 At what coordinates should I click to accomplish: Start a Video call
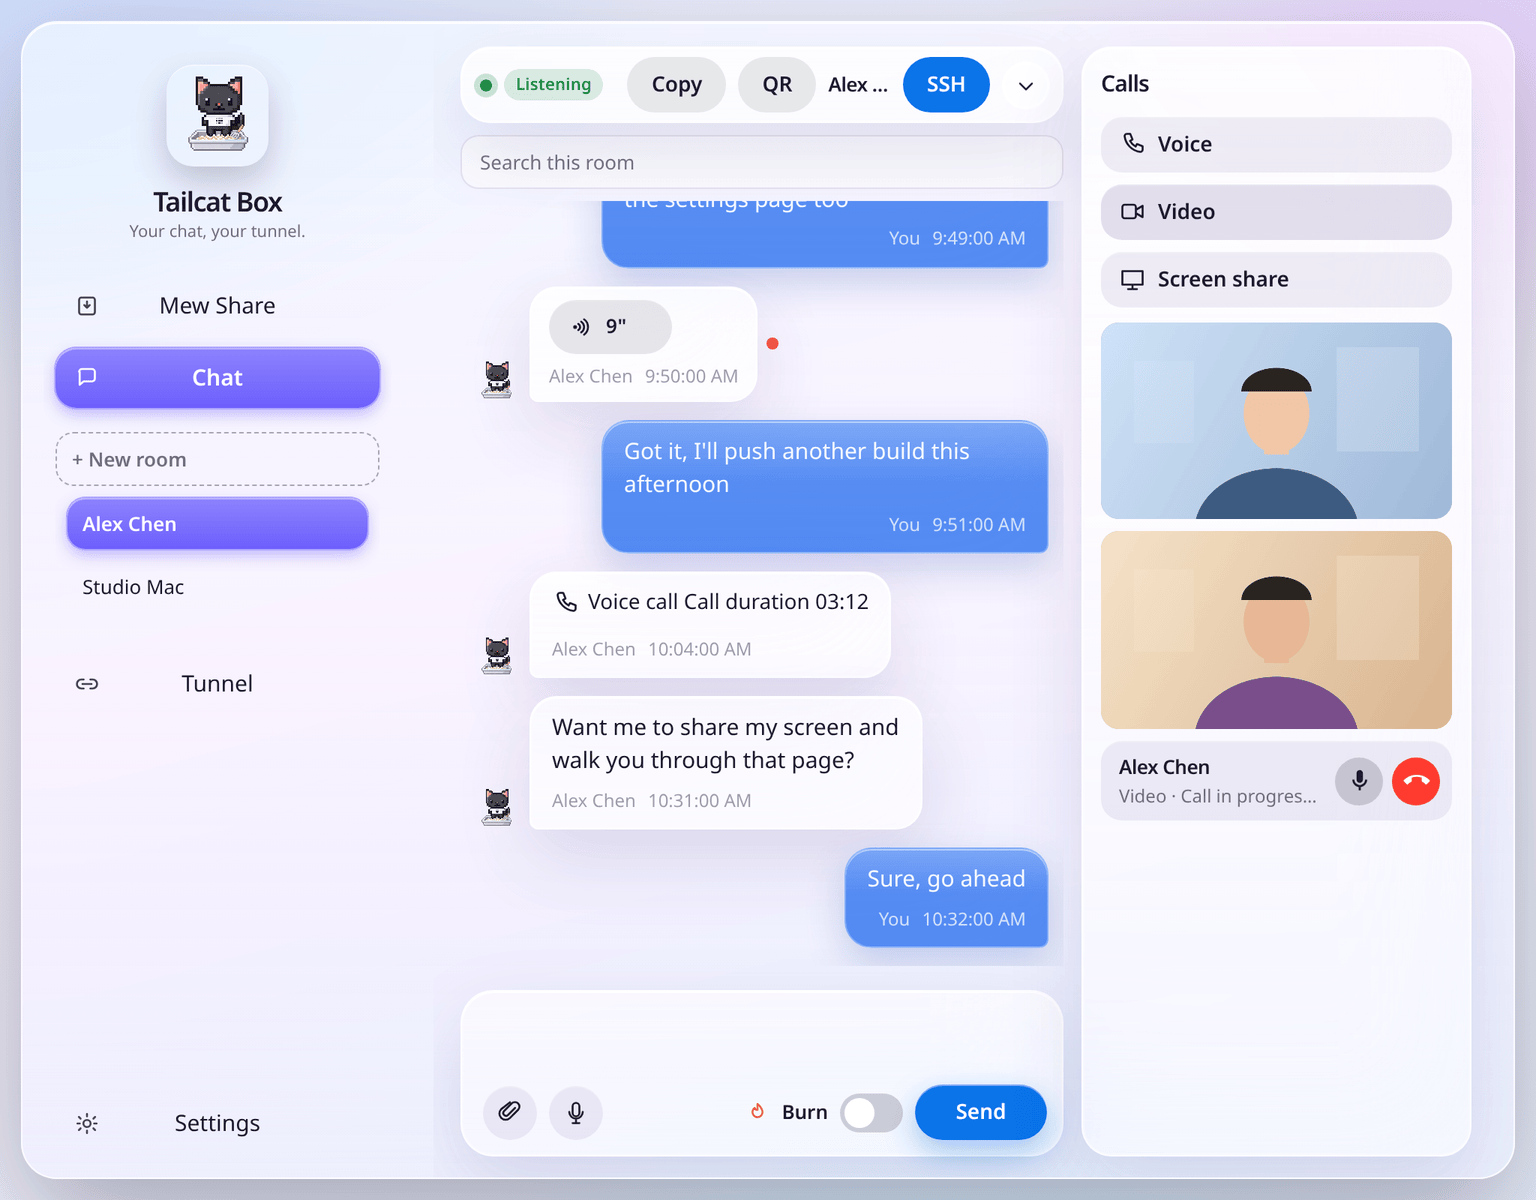[x=1276, y=212]
